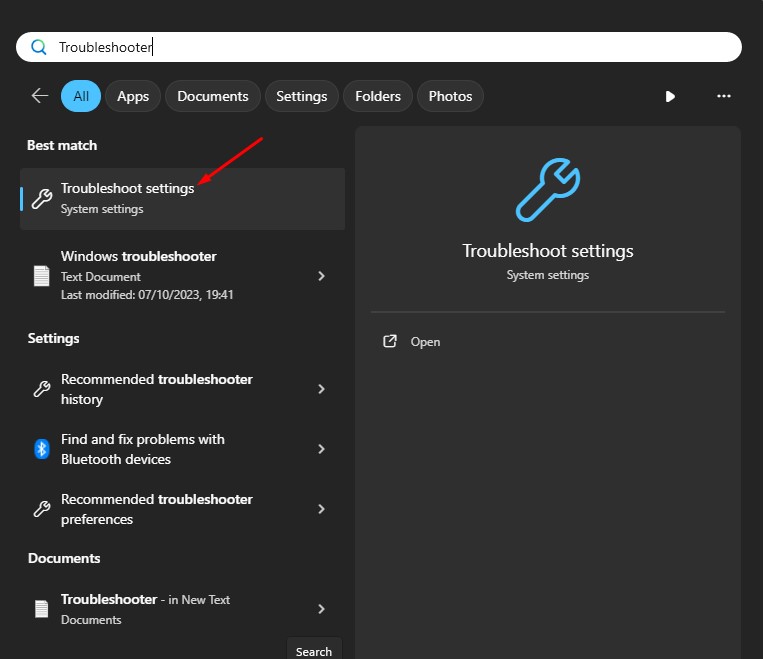The image size is (763, 659).
Task: Expand Troubleshooter document result chevron
Action: [321, 609]
